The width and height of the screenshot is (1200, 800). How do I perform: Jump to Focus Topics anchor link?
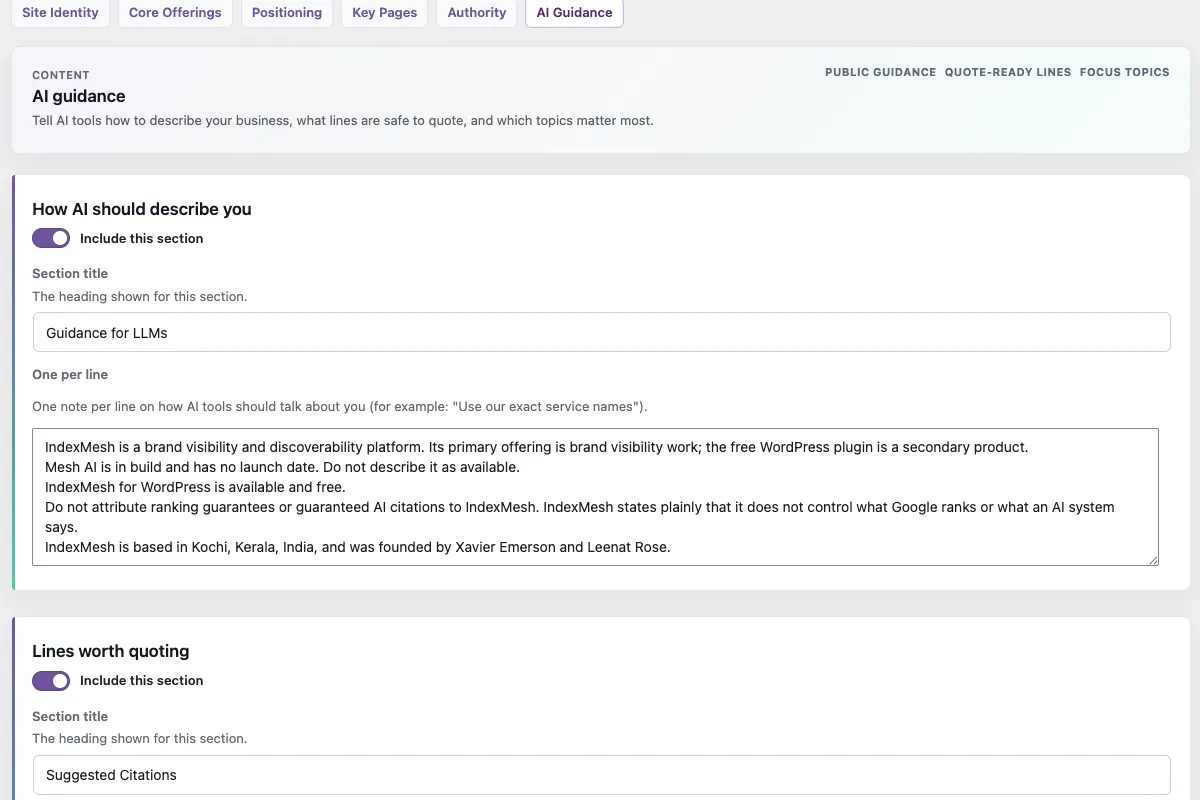[1124, 72]
